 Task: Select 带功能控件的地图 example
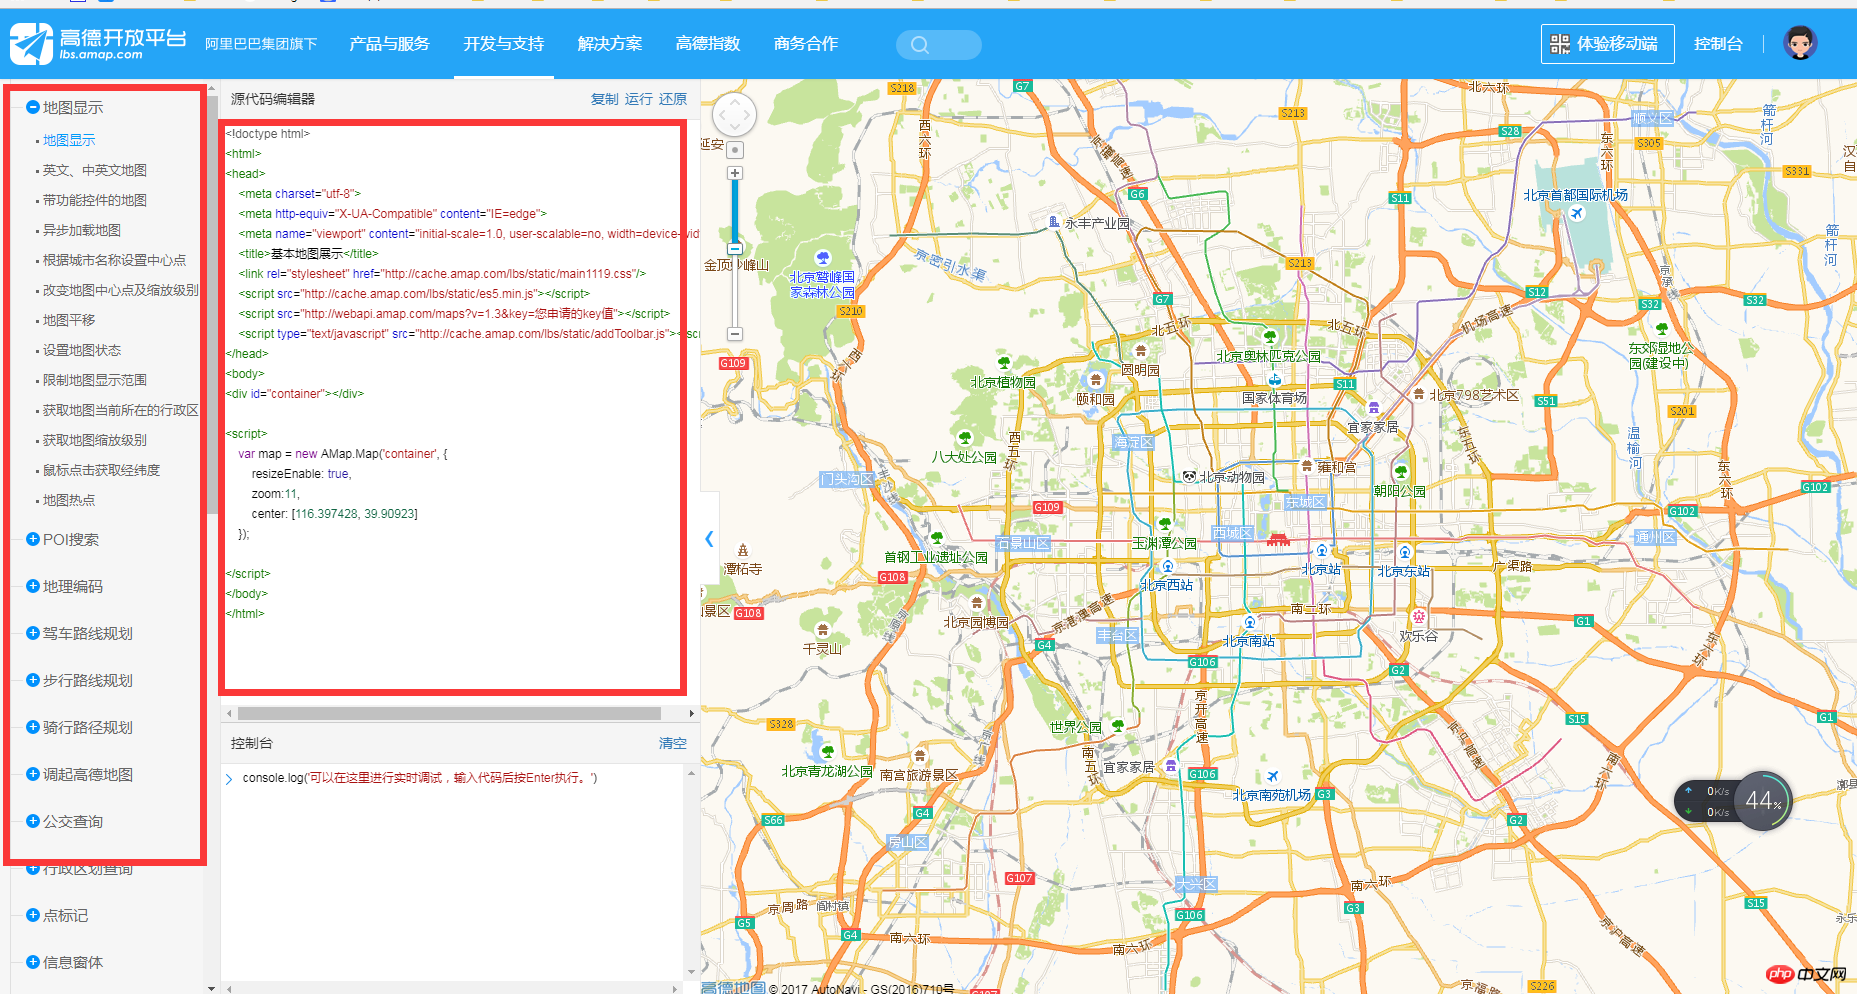pyautogui.click(x=94, y=200)
